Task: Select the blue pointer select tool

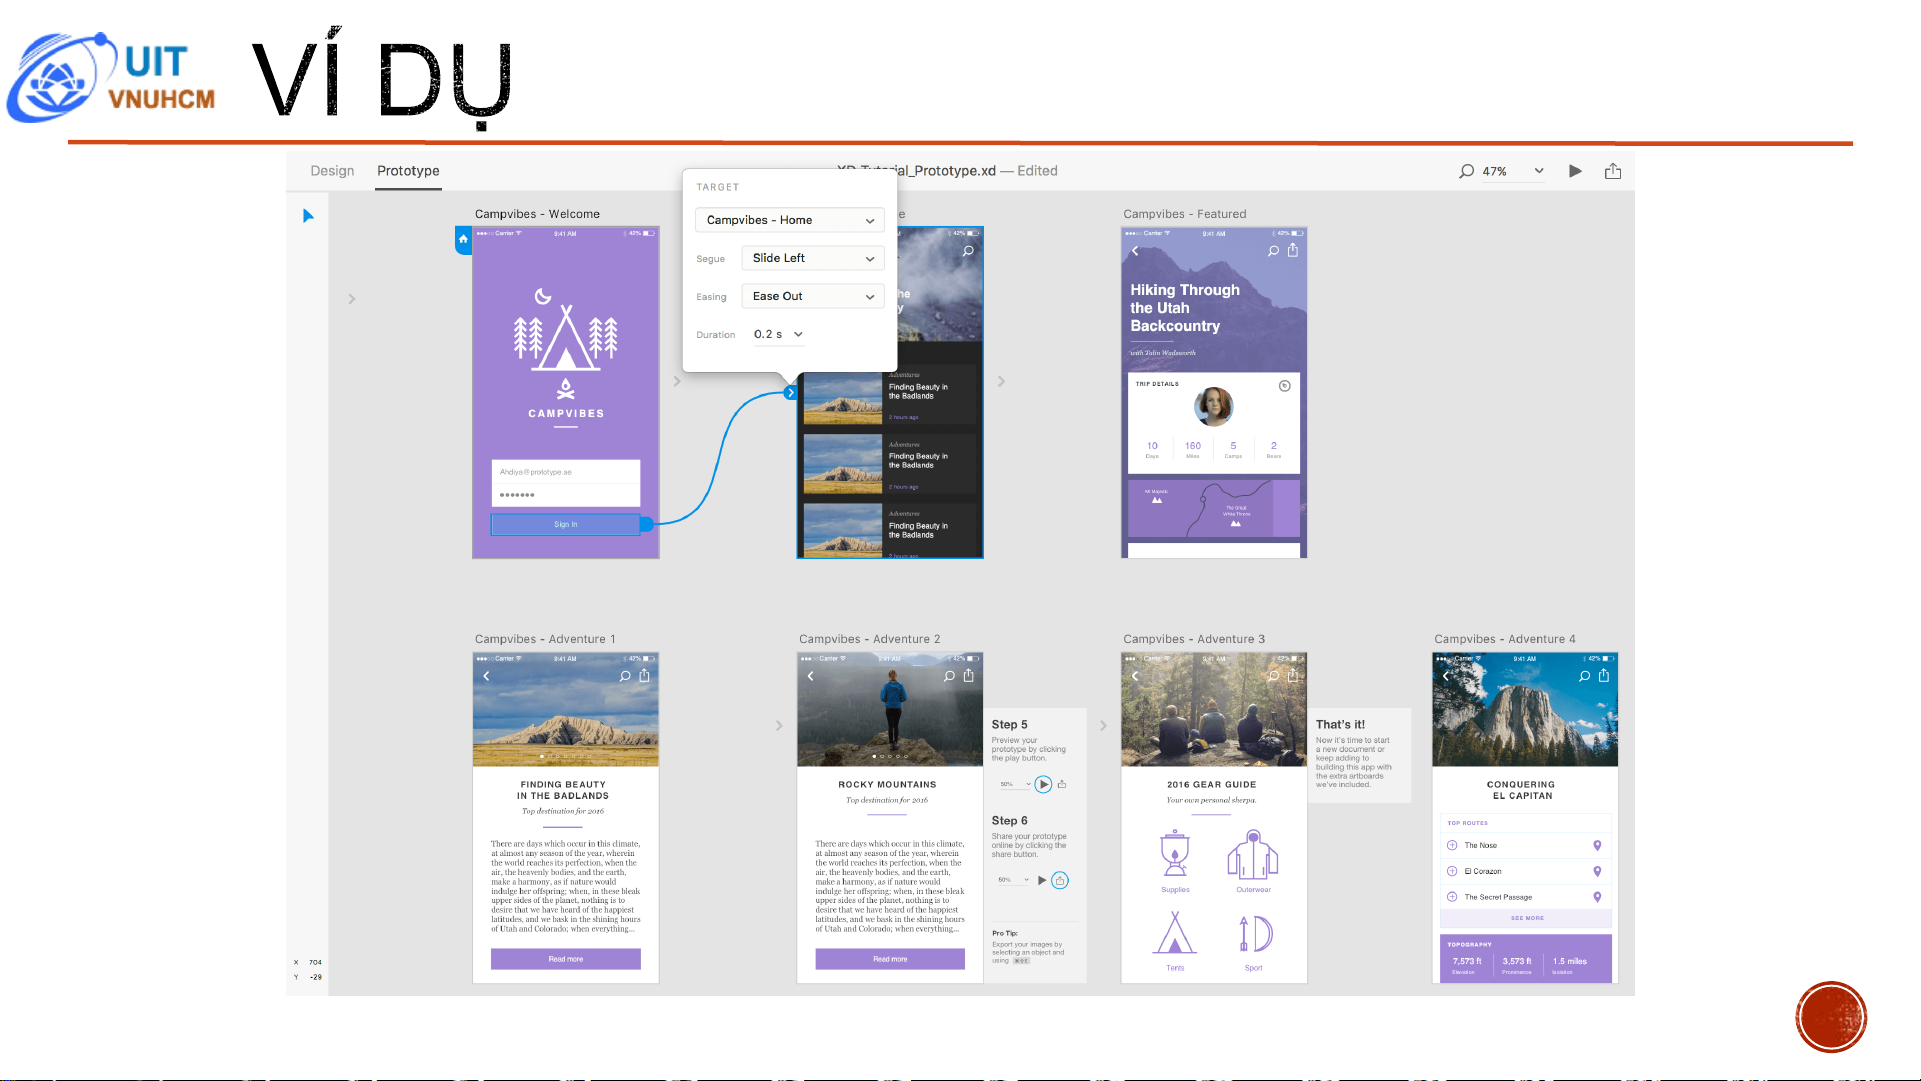Action: click(x=308, y=216)
